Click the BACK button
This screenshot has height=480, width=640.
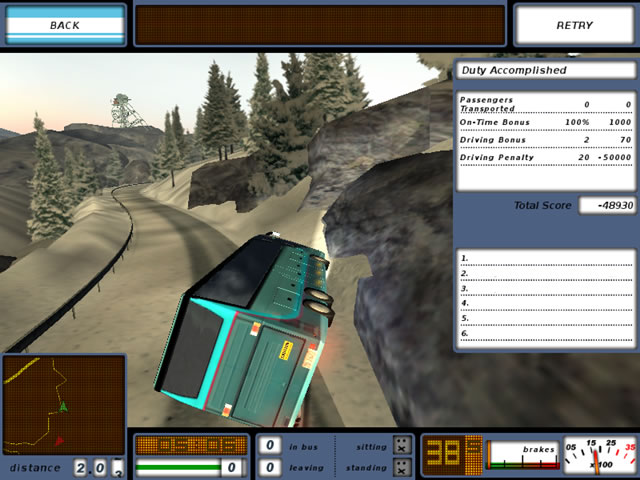coord(65,25)
